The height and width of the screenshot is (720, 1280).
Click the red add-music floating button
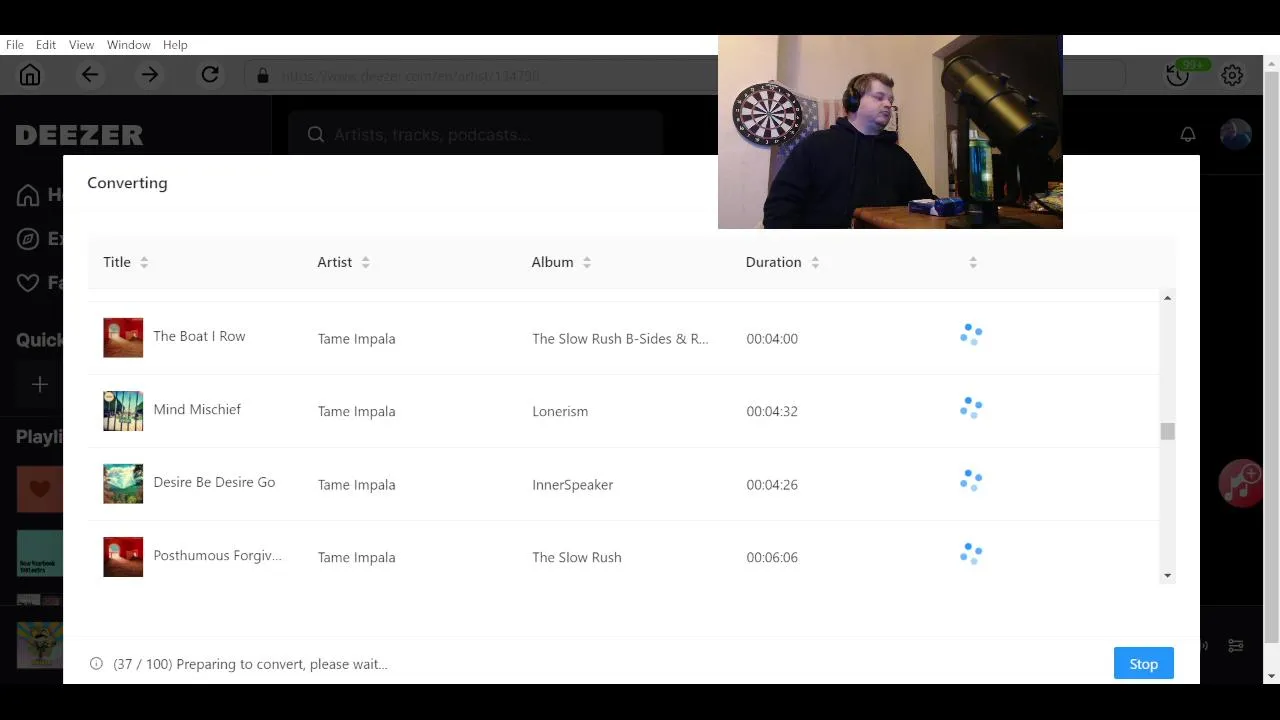(x=1240, y=484)
